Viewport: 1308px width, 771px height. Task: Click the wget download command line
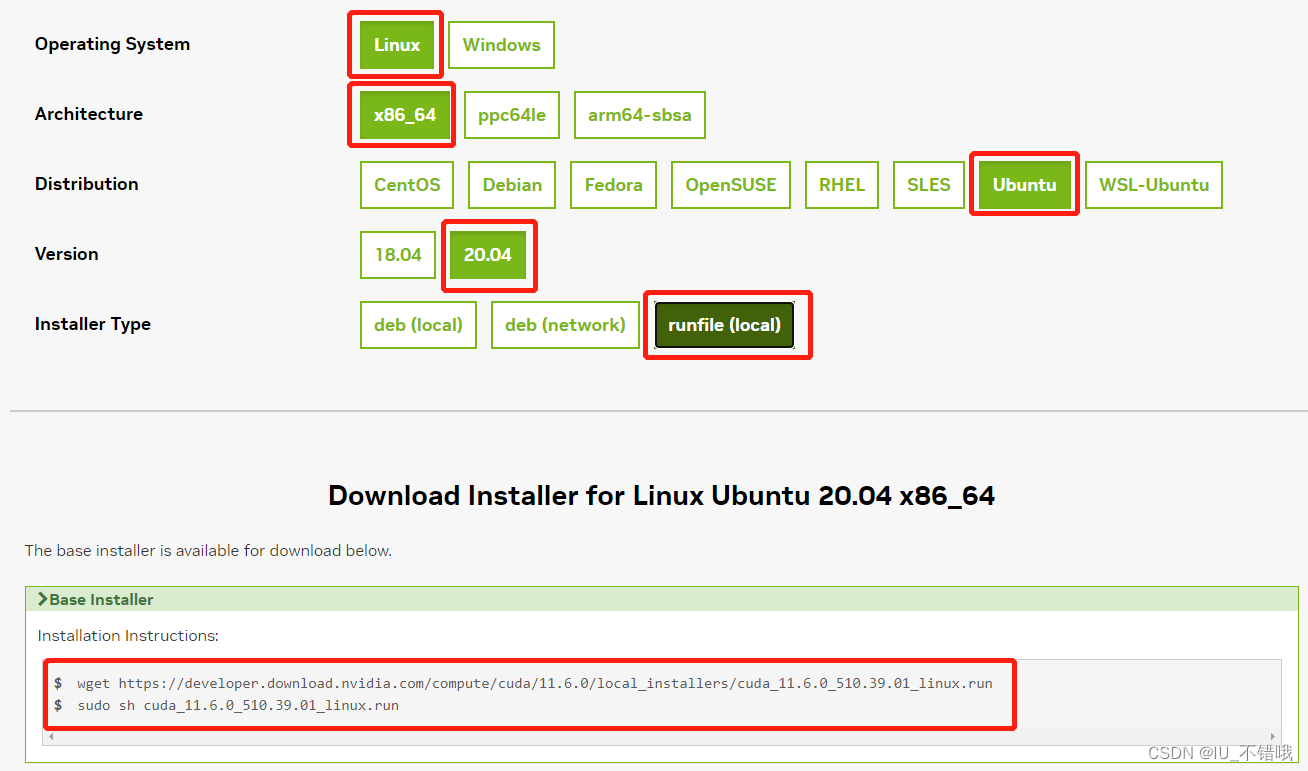(x=535, y=684)
